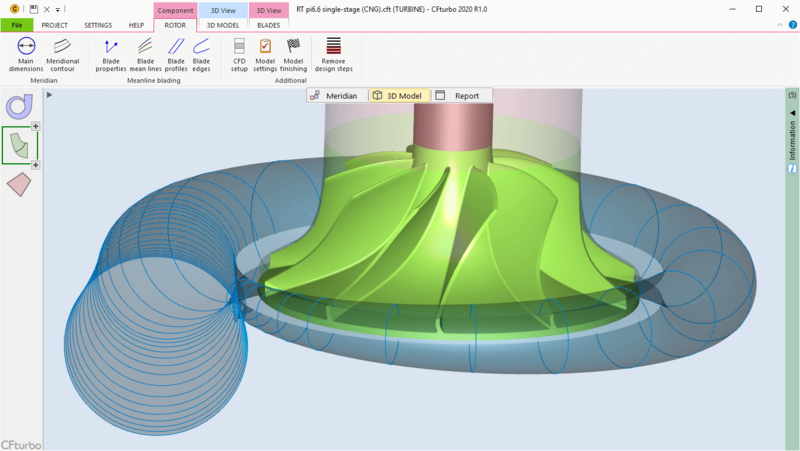The image size is (800, 451).
Task: Open Blade mean lines design step
Action: tap(146, 54)
